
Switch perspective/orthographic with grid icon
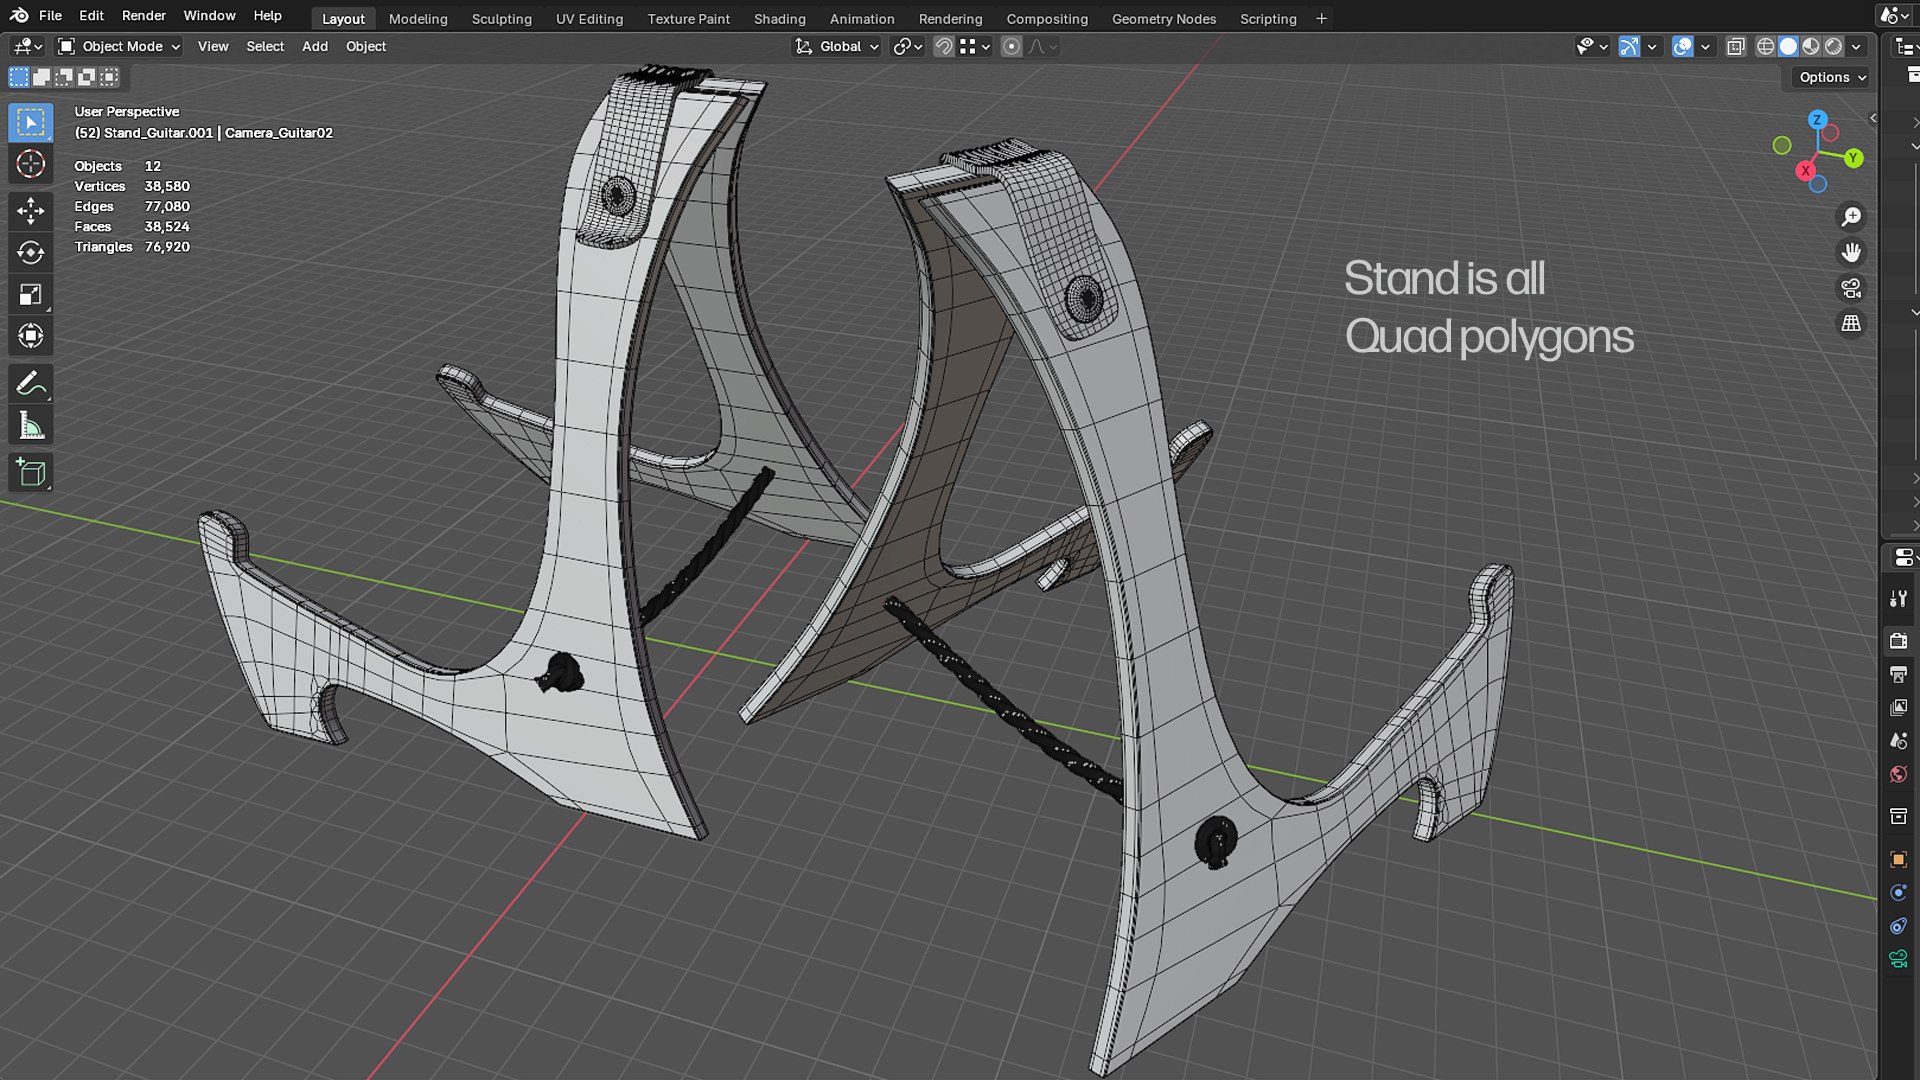pyautogui.click(x=1851, y=324)
